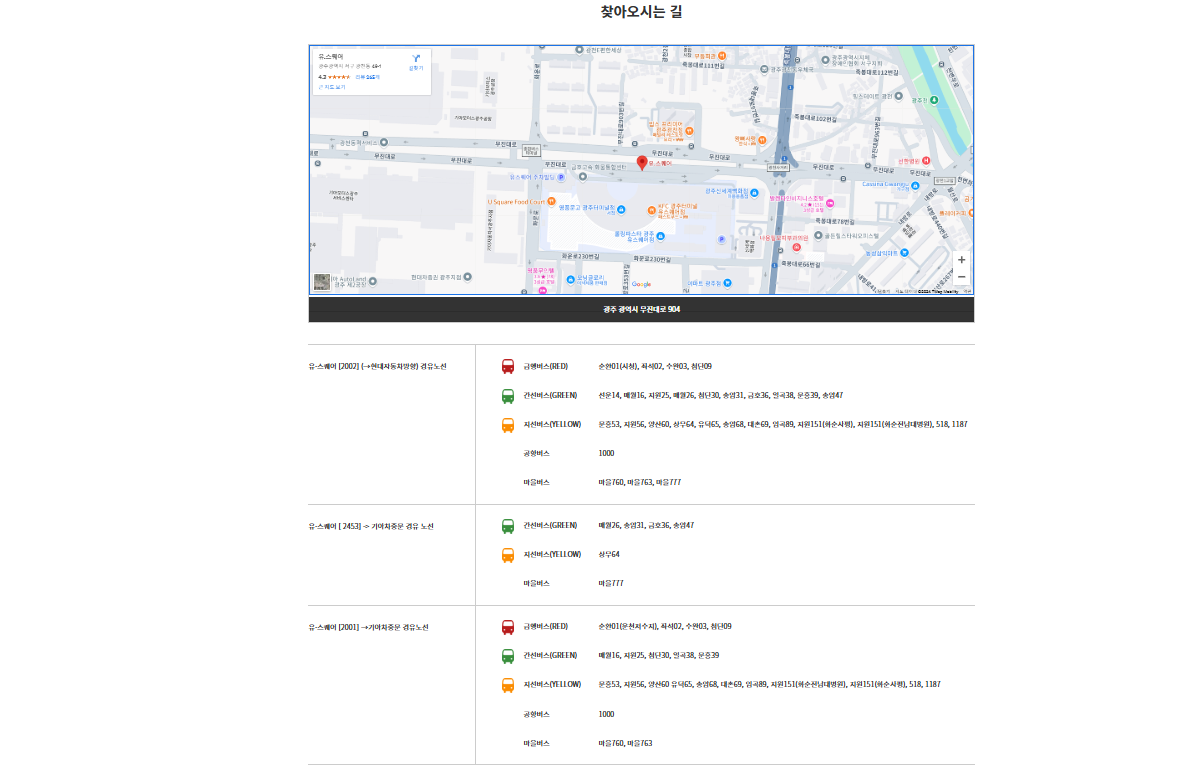1186x782 pixels.
Task: Select the 유스퀘어 [2002] route heading
Action: [x=377, y=366]
